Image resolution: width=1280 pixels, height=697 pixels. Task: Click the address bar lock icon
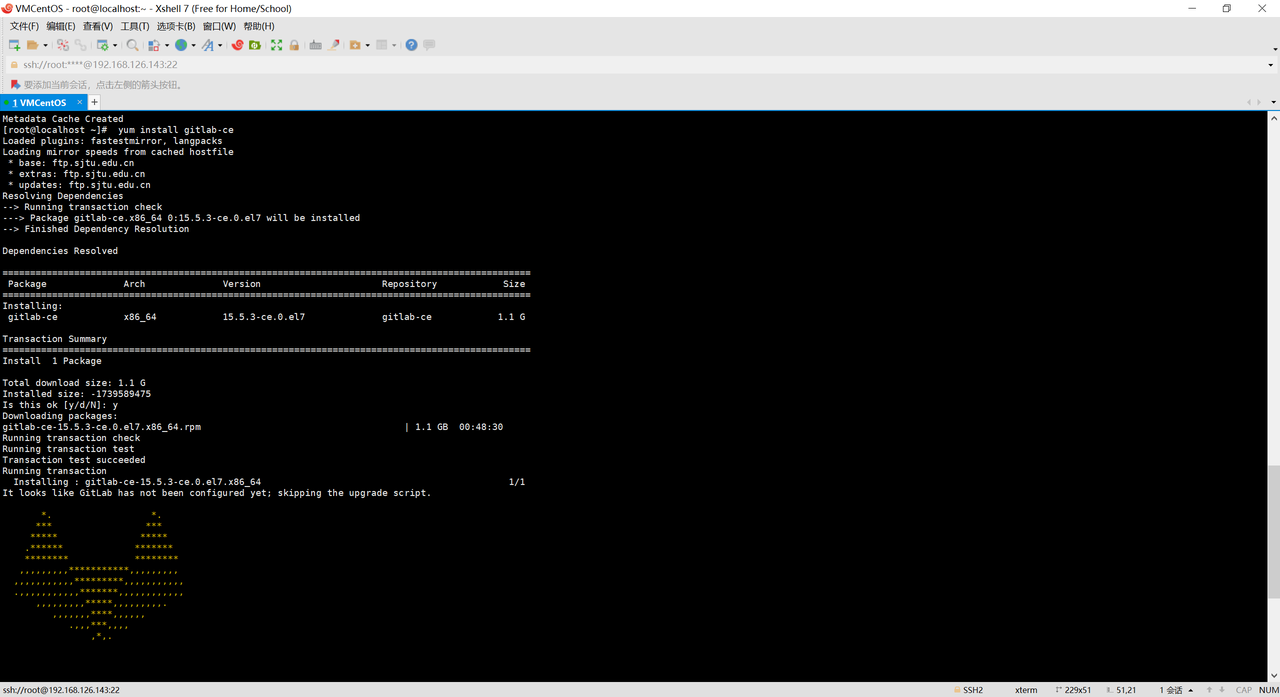point(13,65)
